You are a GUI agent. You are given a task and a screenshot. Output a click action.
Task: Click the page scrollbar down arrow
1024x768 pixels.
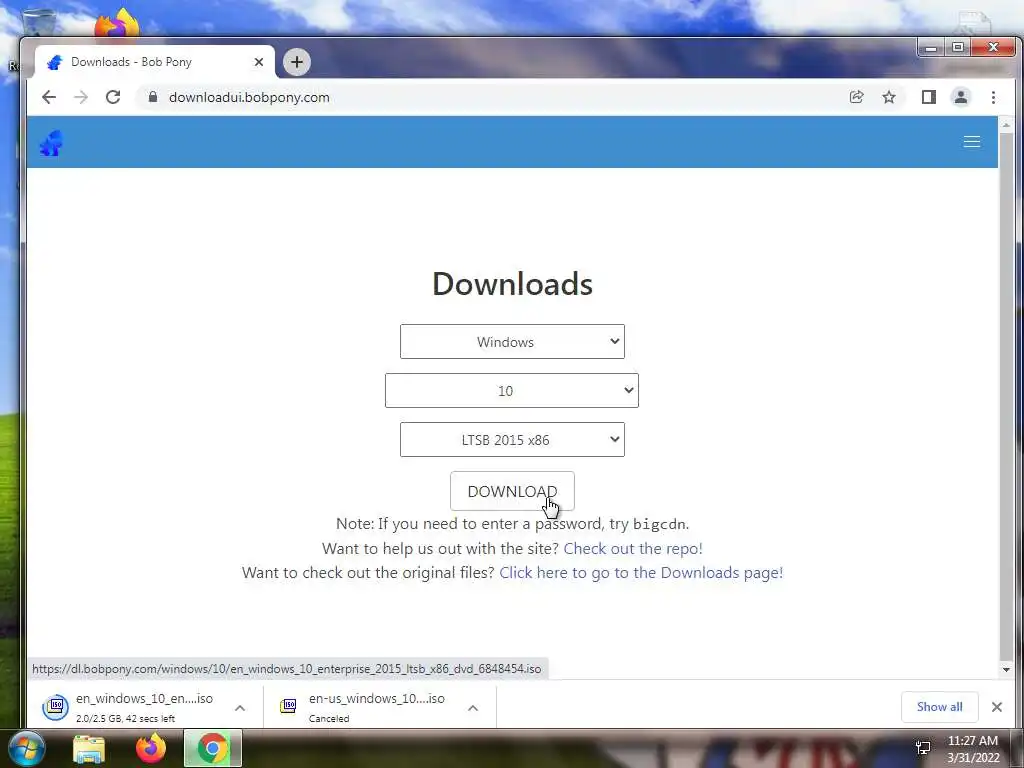coord(1006,669)
